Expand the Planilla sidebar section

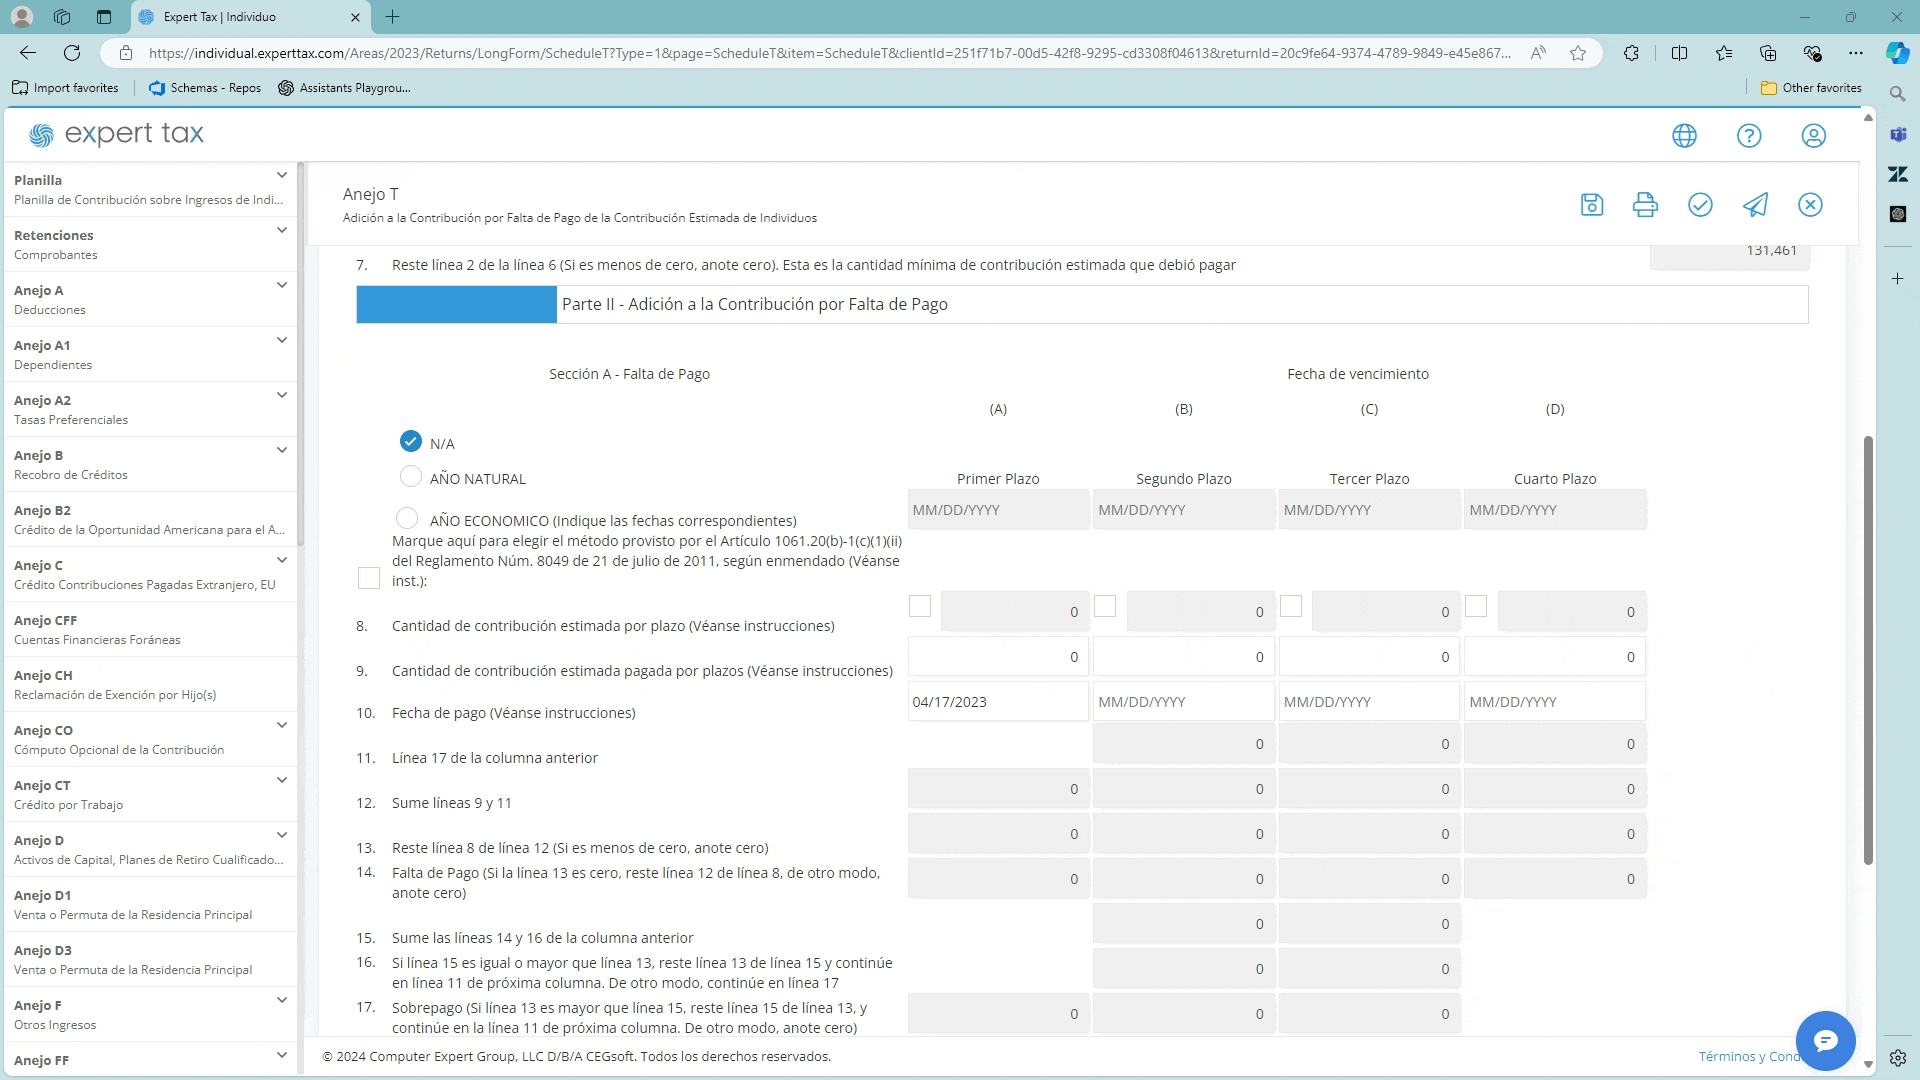click(282, 176)
